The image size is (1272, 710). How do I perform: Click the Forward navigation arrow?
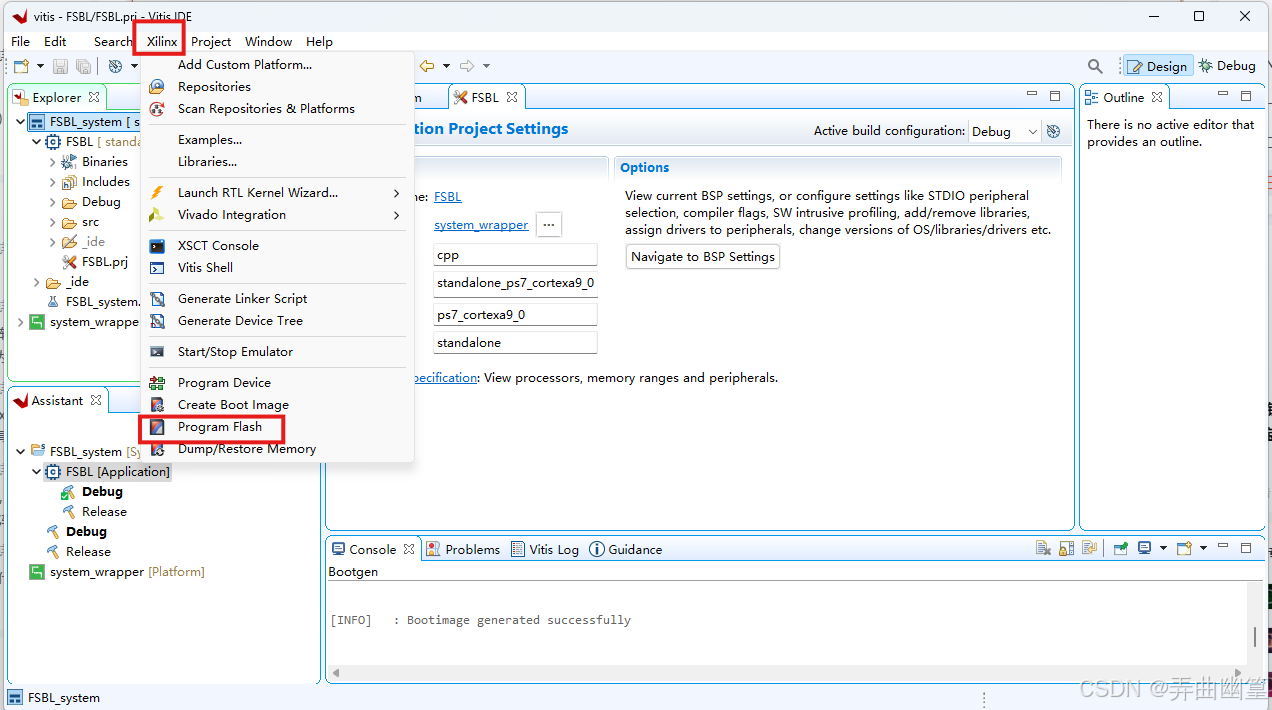click(467, 66)
